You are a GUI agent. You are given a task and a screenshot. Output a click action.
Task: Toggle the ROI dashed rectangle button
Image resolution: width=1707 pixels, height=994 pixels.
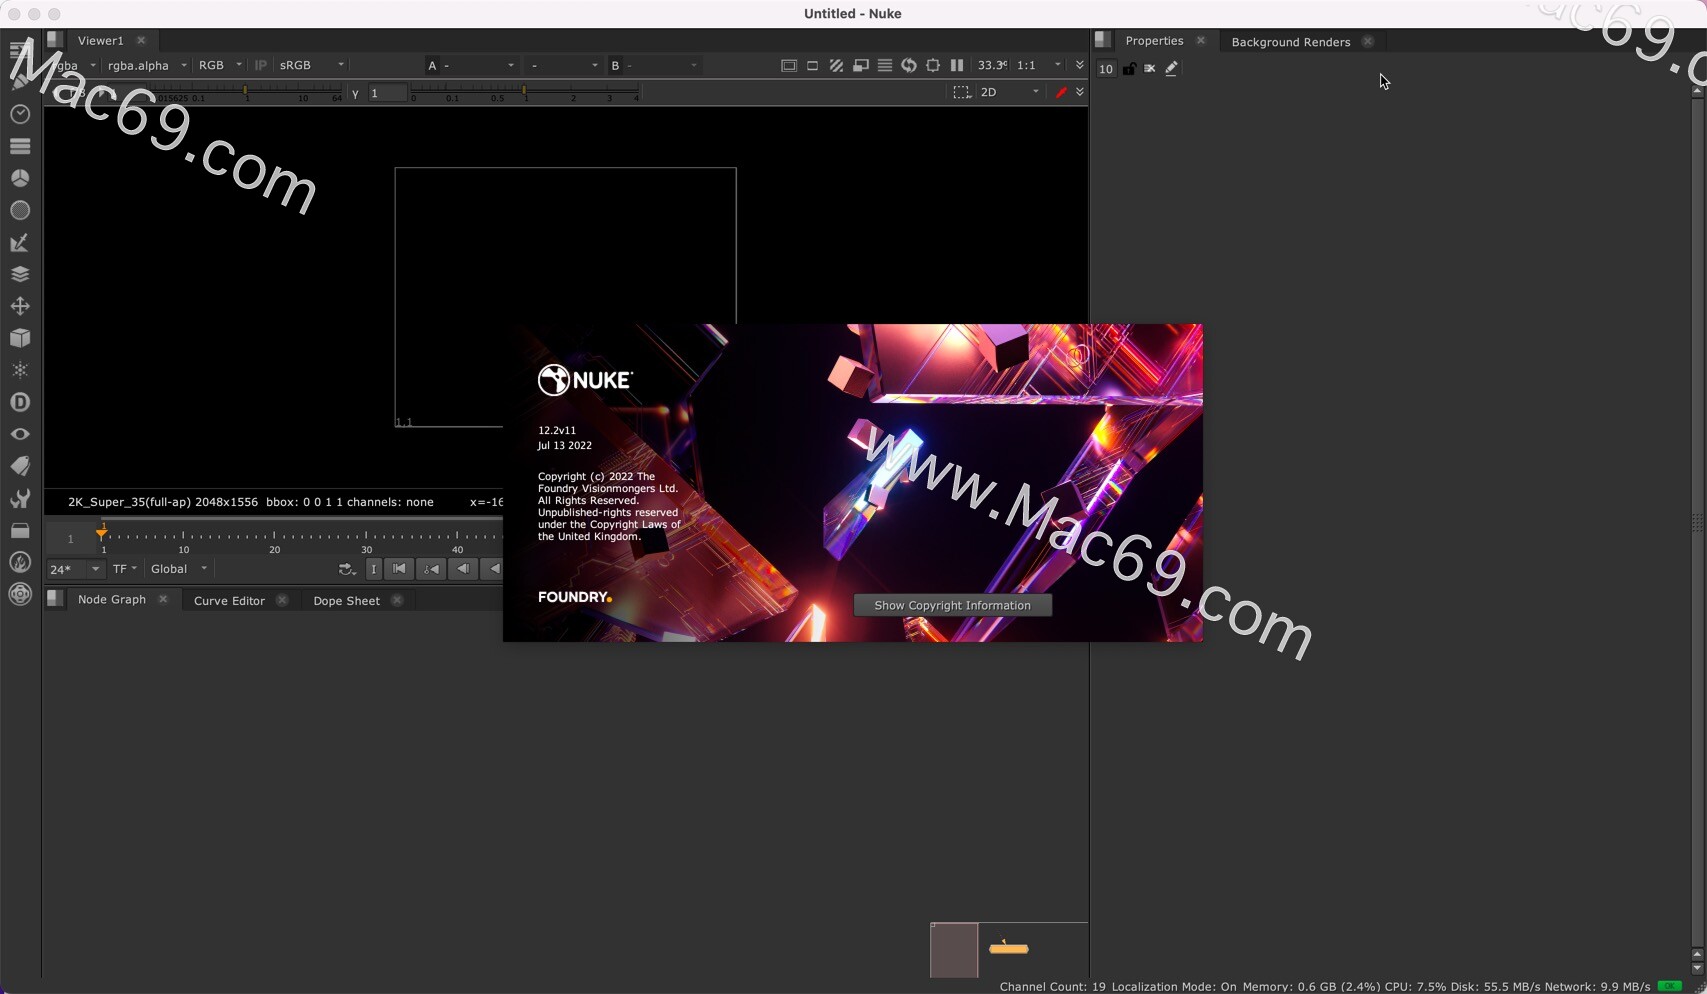tap(961, 92)
